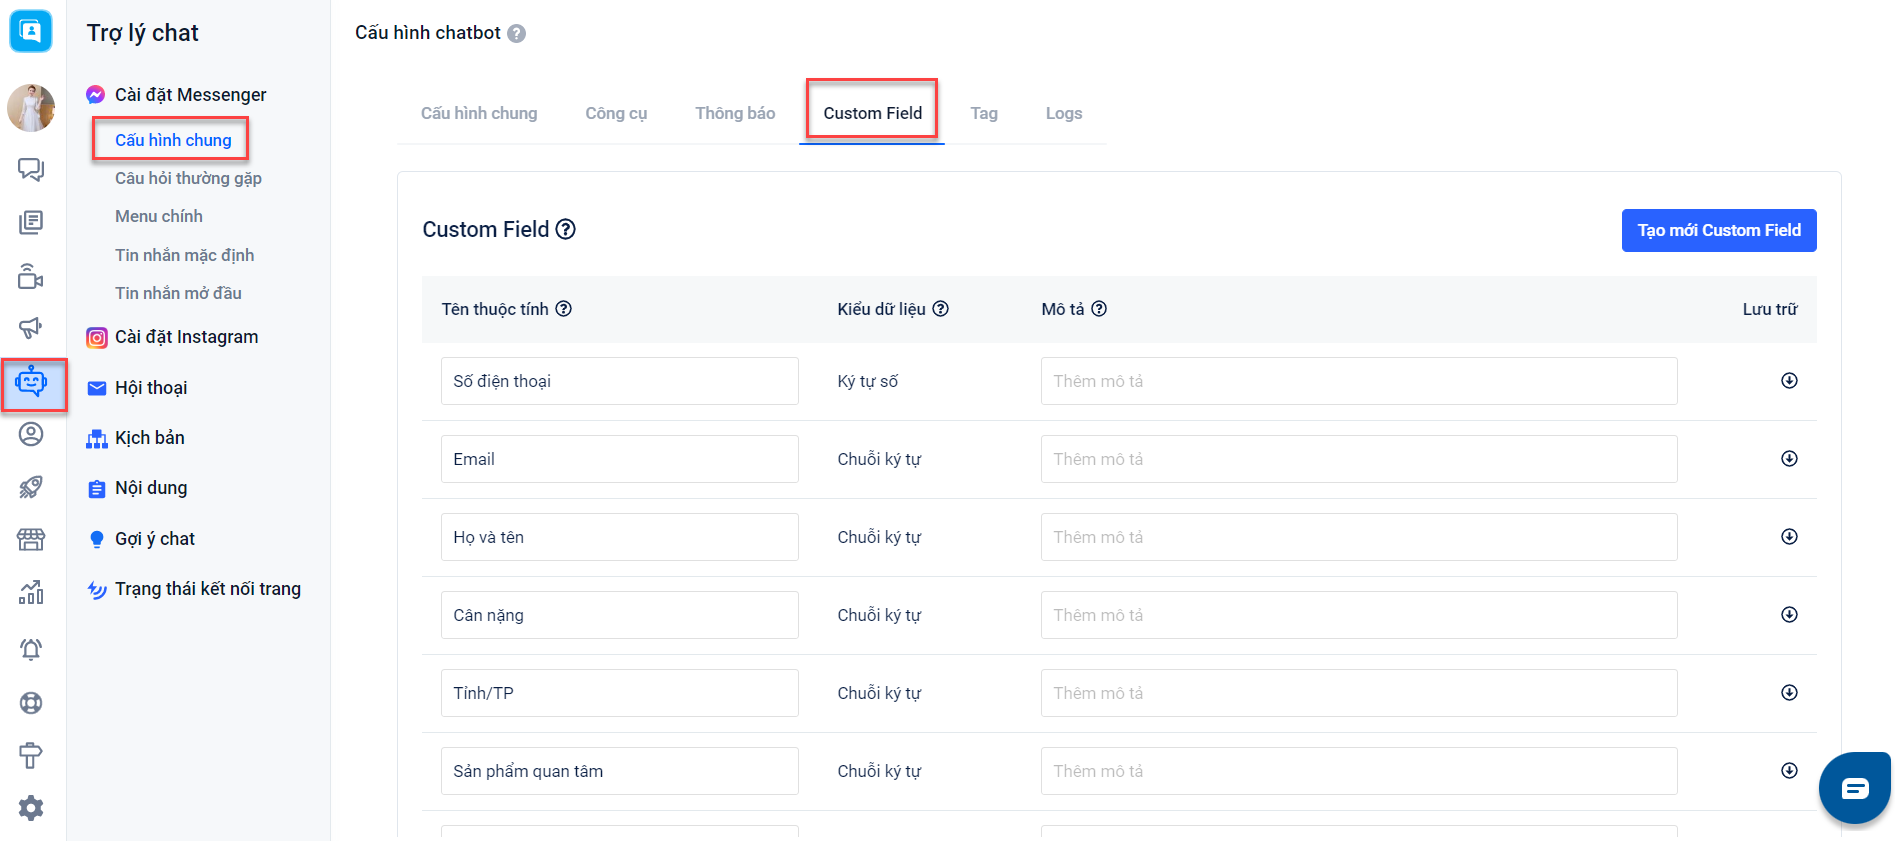The image size is (1895, 841).
Task: Open the Logs tab
Action: coord(1063,114)
